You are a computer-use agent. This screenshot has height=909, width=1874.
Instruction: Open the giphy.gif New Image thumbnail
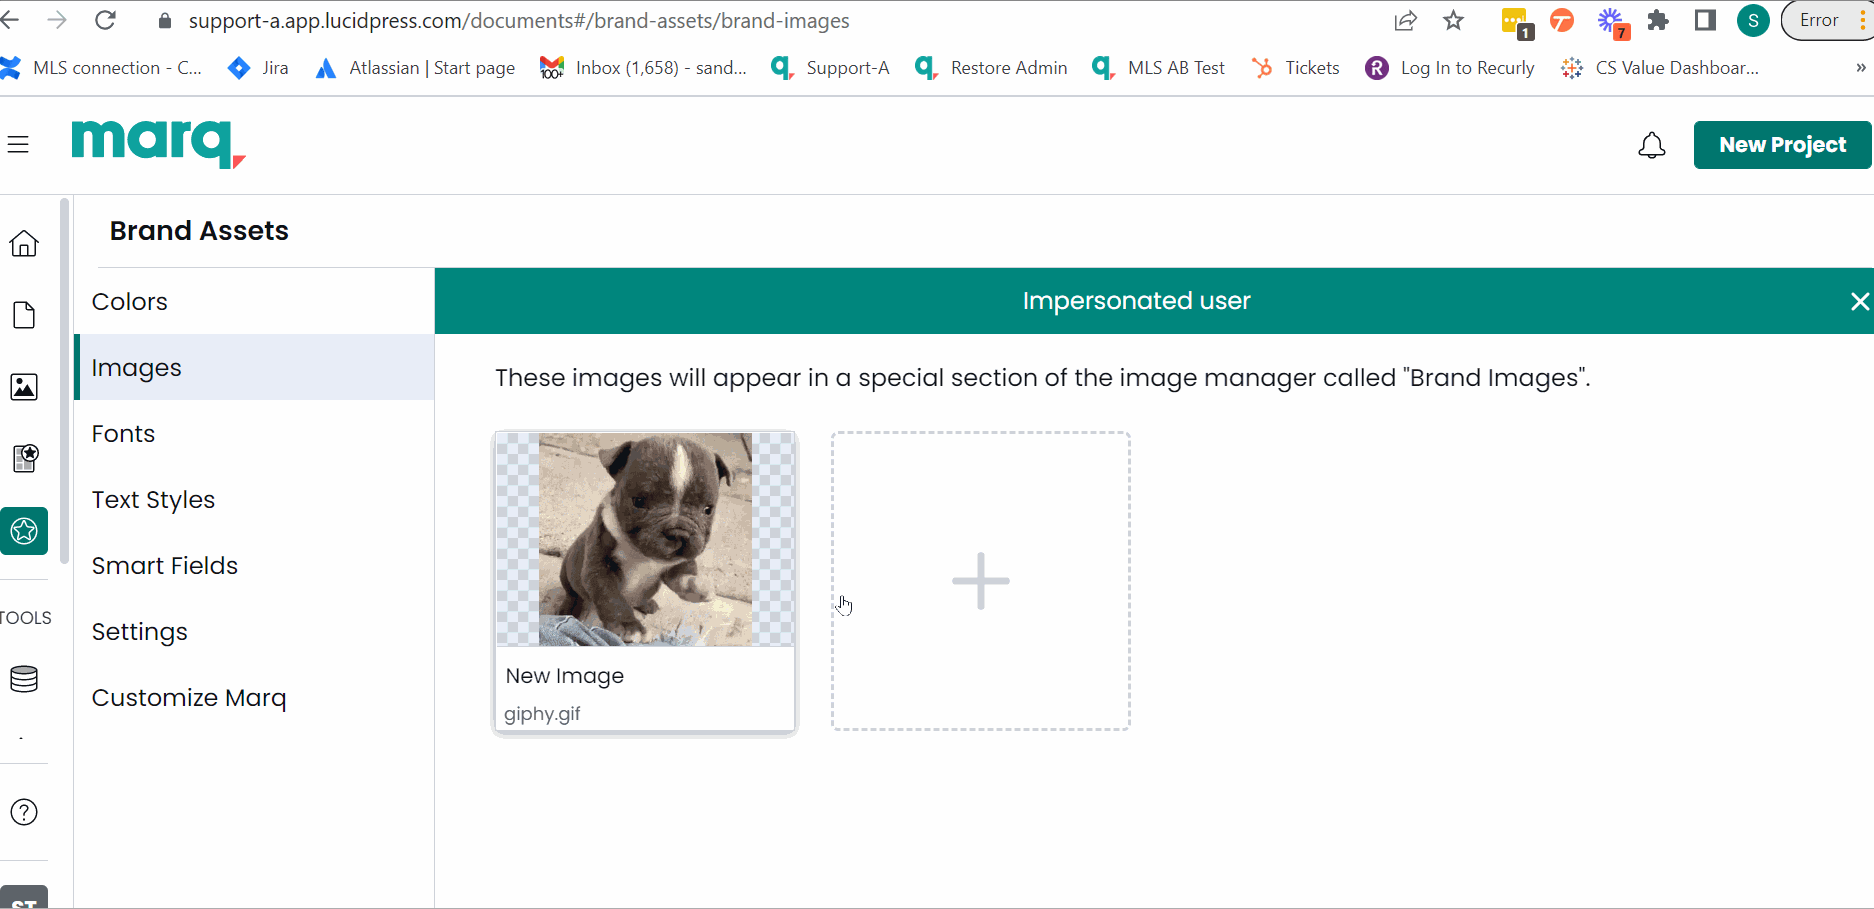[645, 539]
